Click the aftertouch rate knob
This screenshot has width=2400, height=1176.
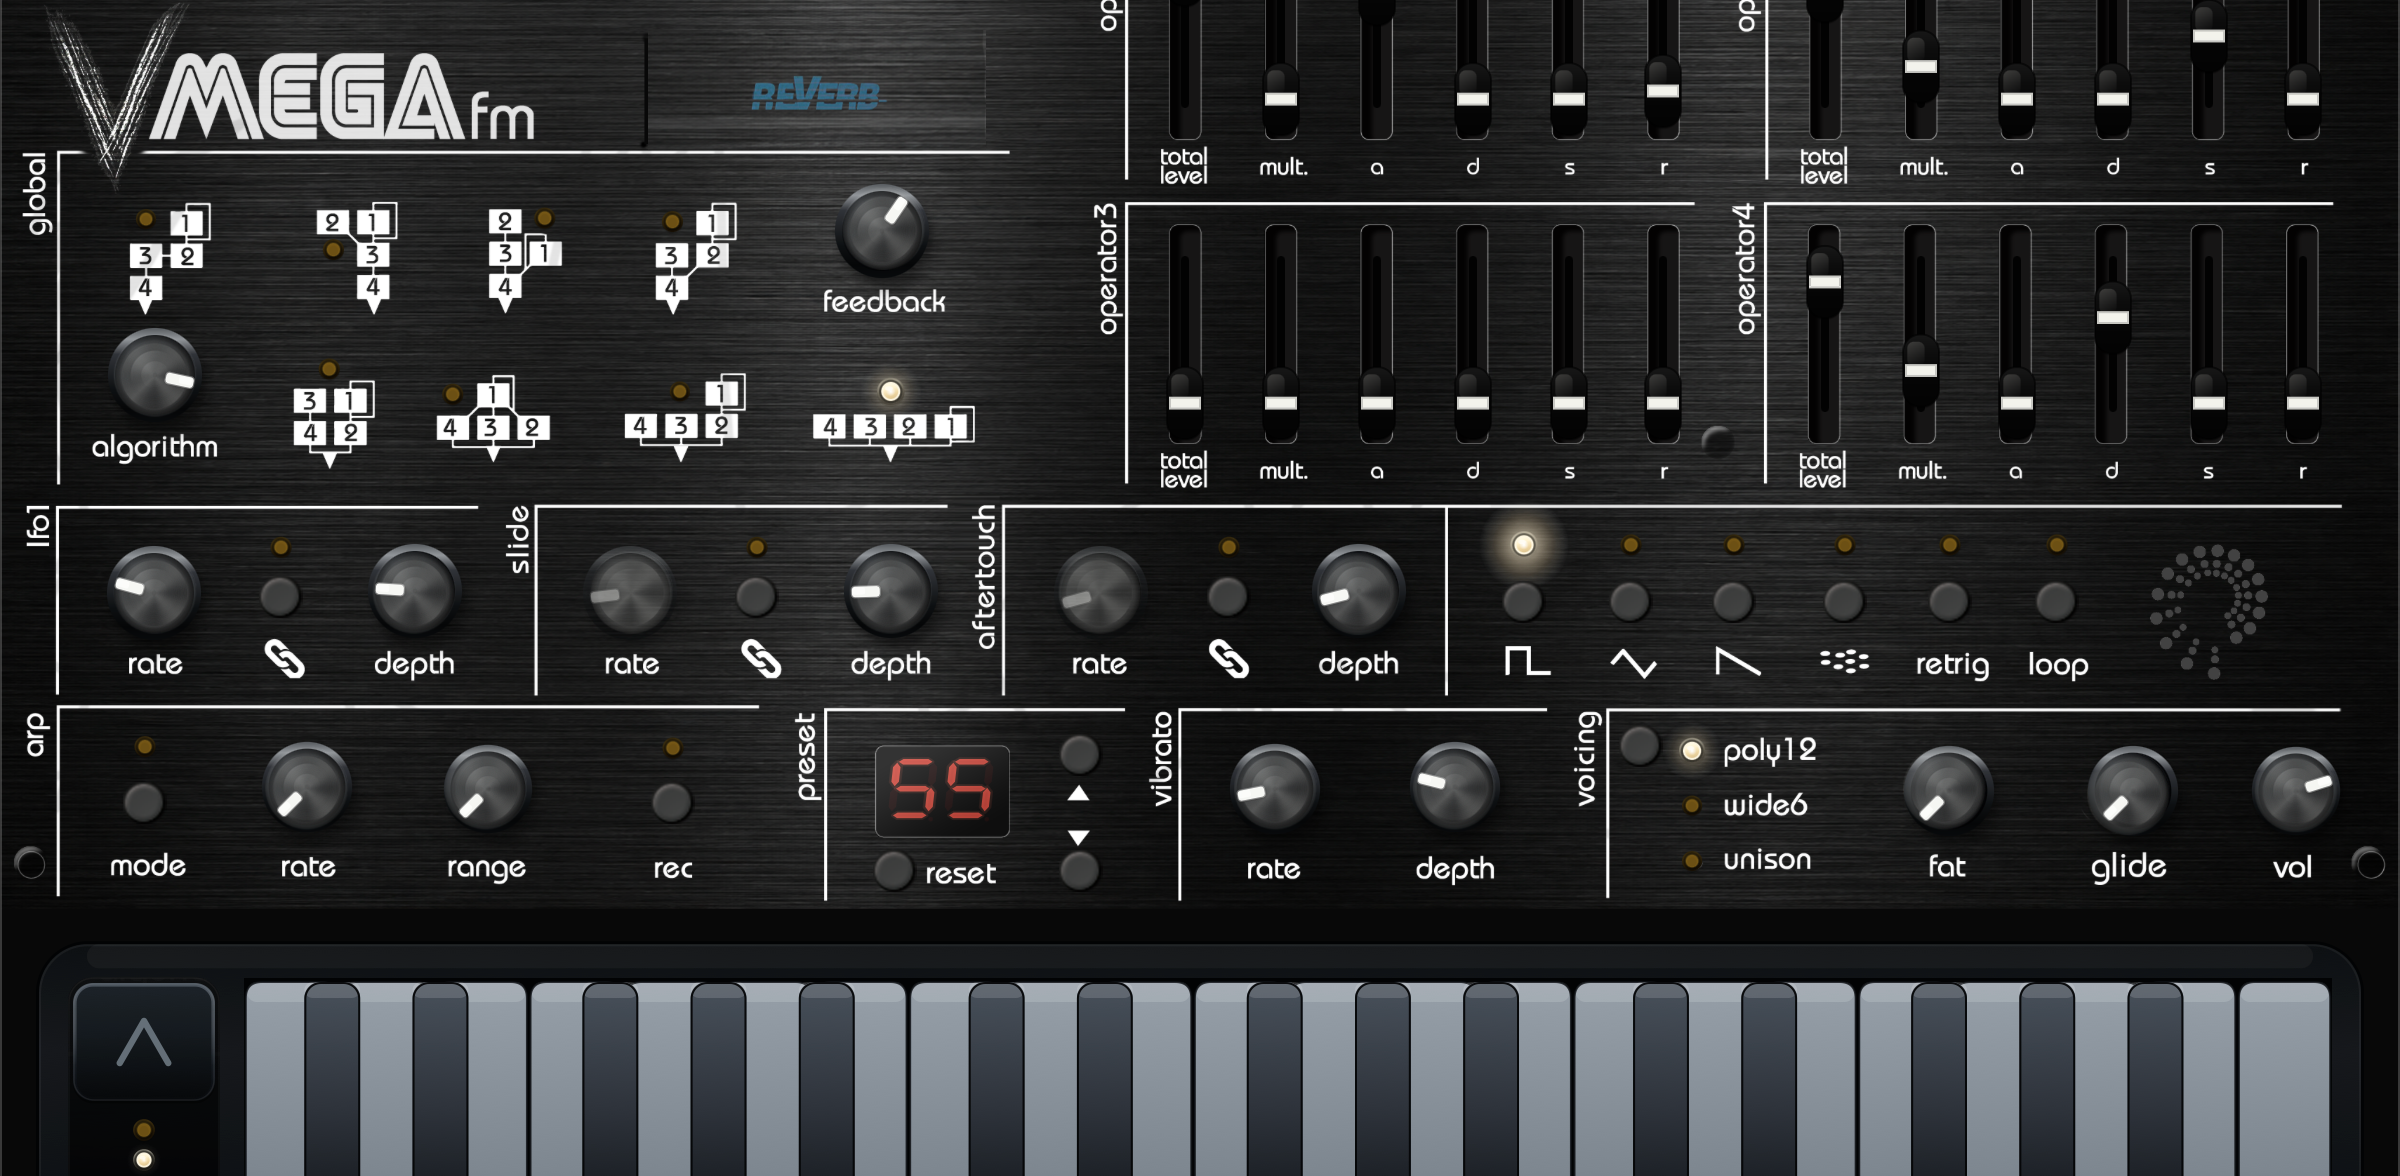coord(1099,591)
